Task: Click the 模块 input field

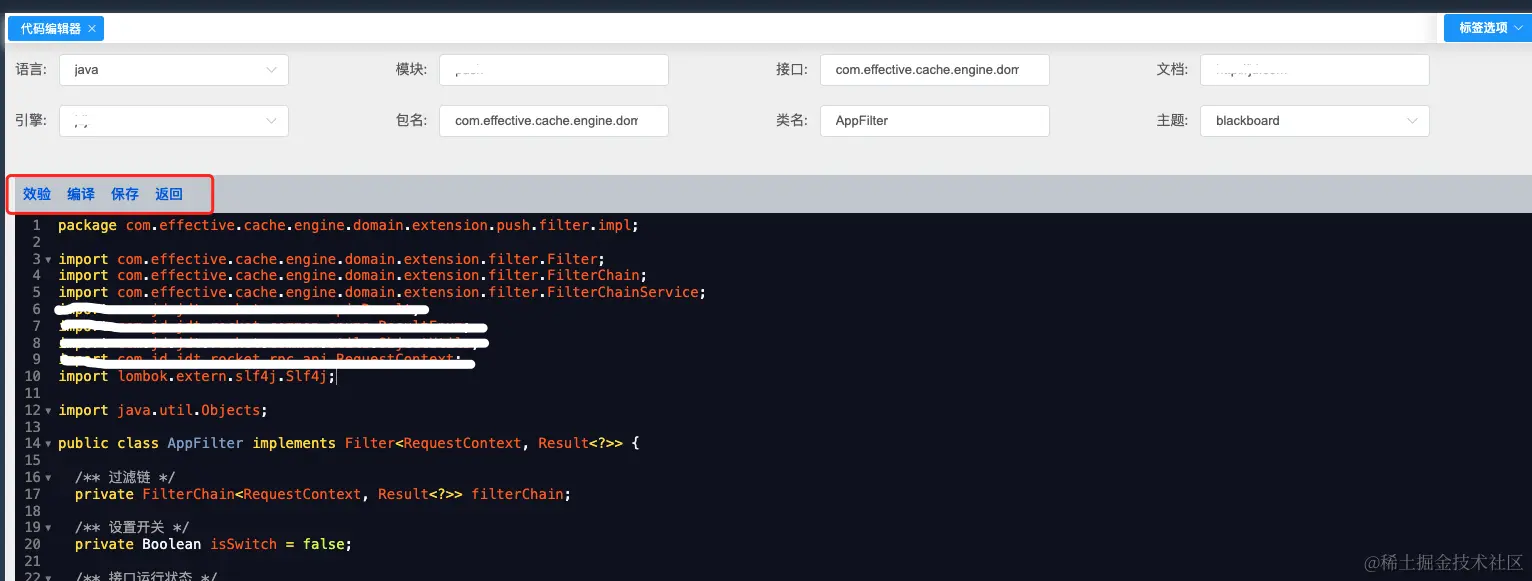Action: (554, 70)
